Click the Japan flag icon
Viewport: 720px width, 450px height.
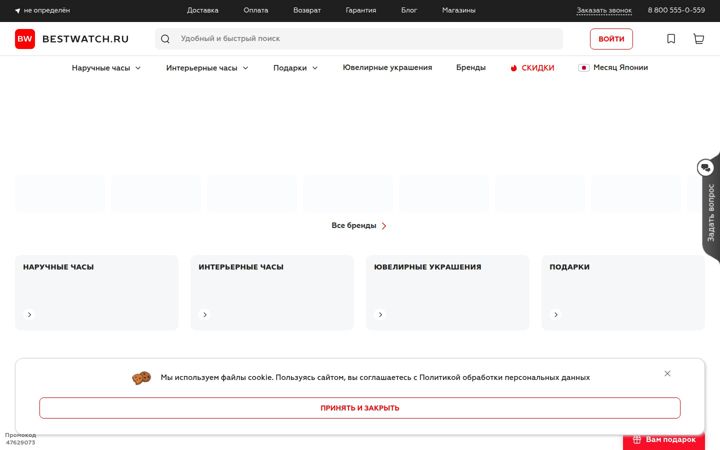pos(584,68)
